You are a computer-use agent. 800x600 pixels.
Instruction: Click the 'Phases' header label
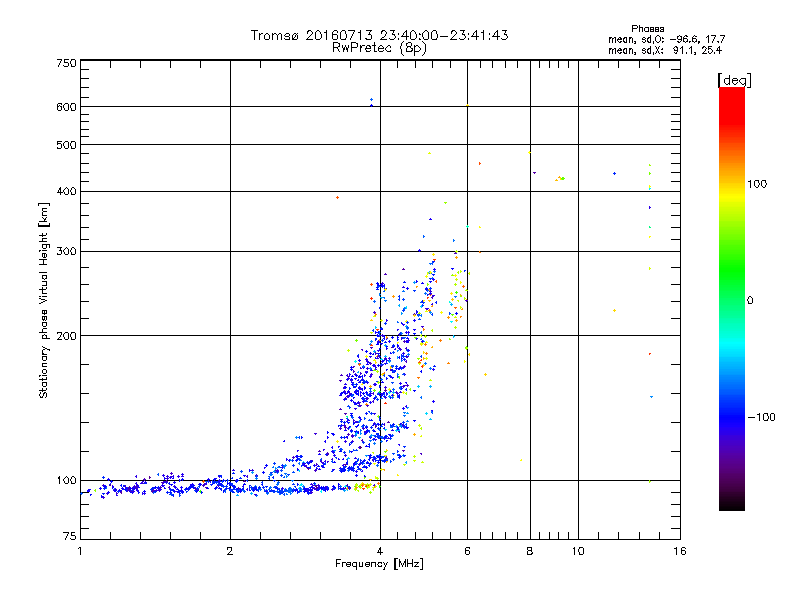[647, 29]
